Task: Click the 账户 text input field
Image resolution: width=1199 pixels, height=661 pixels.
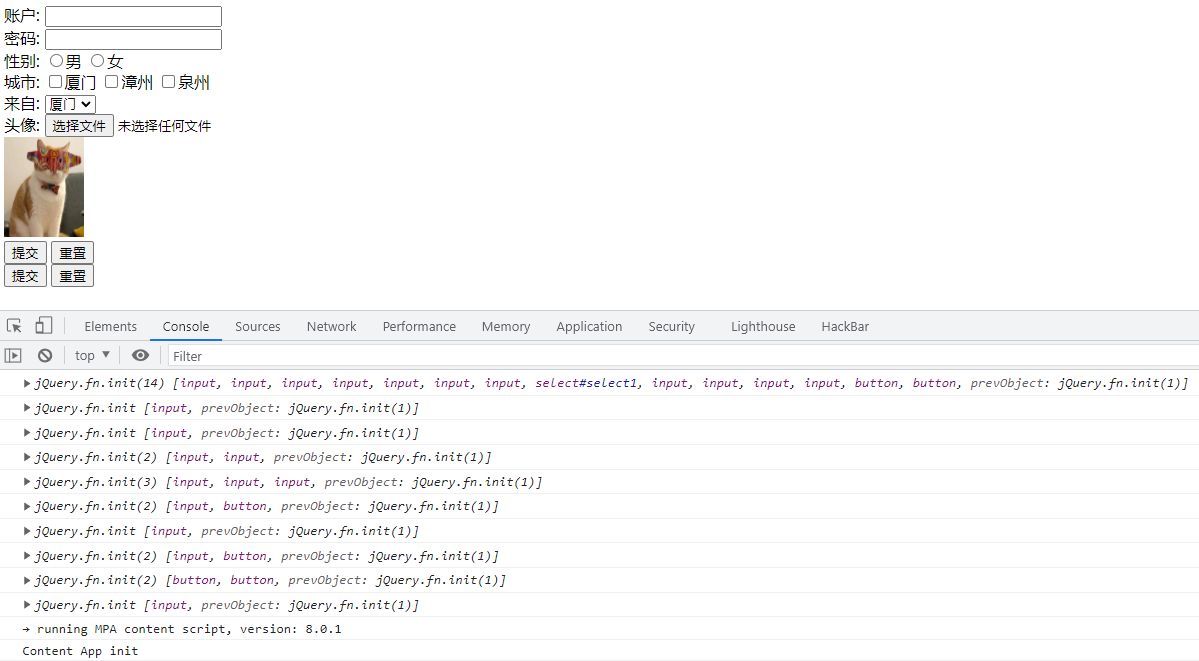Action: (133, 17)
